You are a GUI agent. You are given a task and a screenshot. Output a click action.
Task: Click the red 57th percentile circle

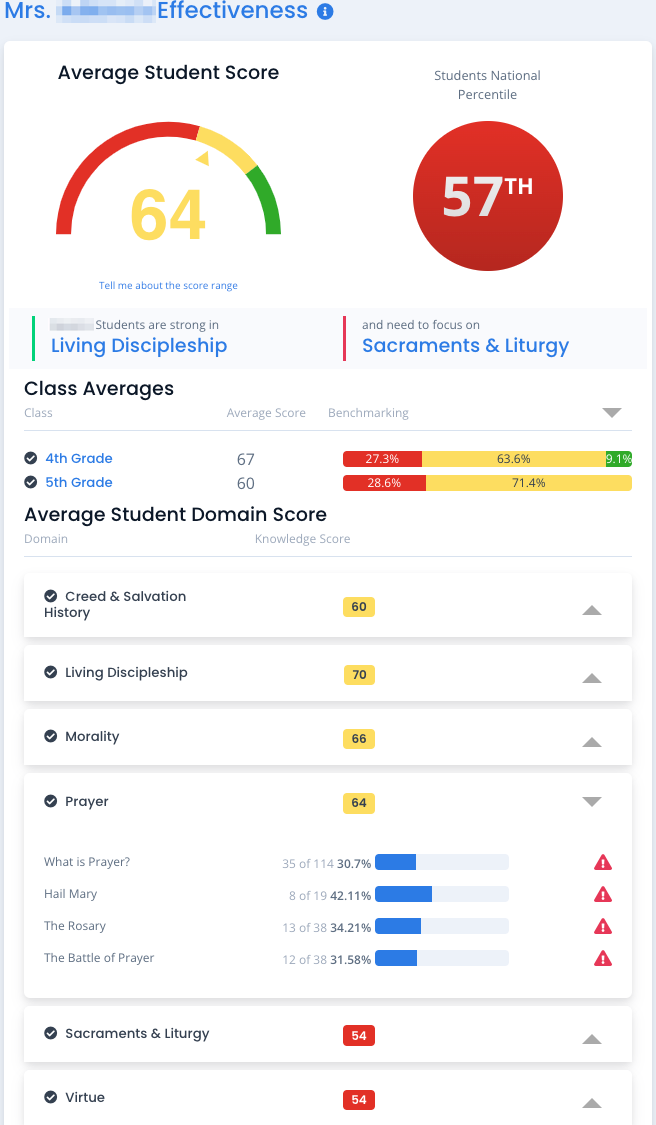point(488,196)
